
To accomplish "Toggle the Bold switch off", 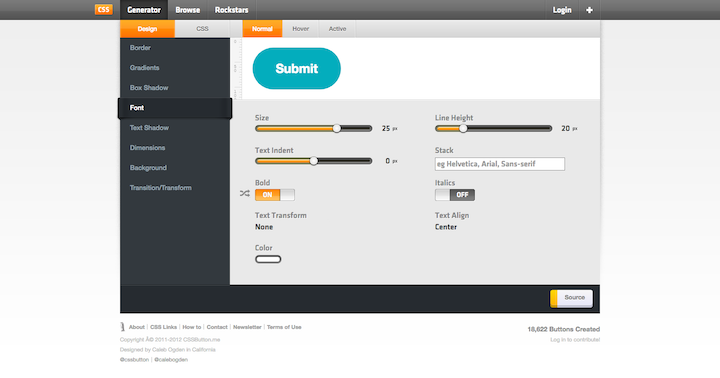I will point(275,195).
